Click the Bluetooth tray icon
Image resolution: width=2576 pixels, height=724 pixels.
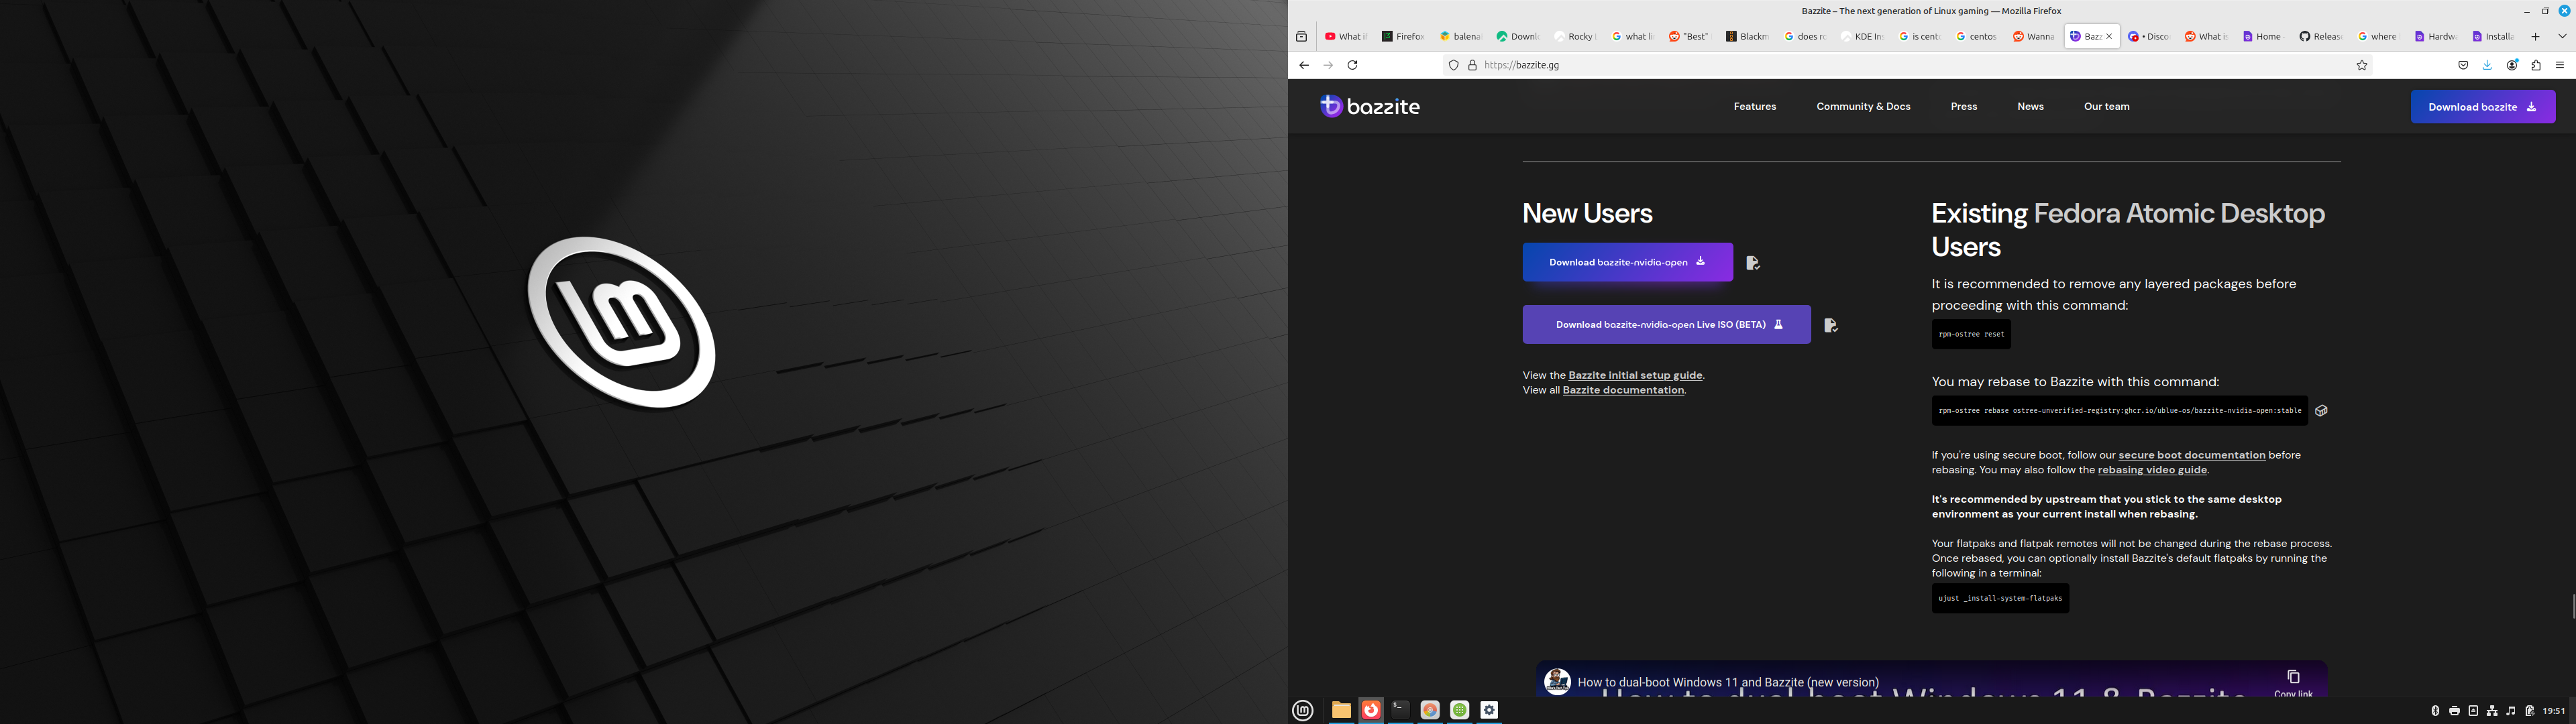2435,711
